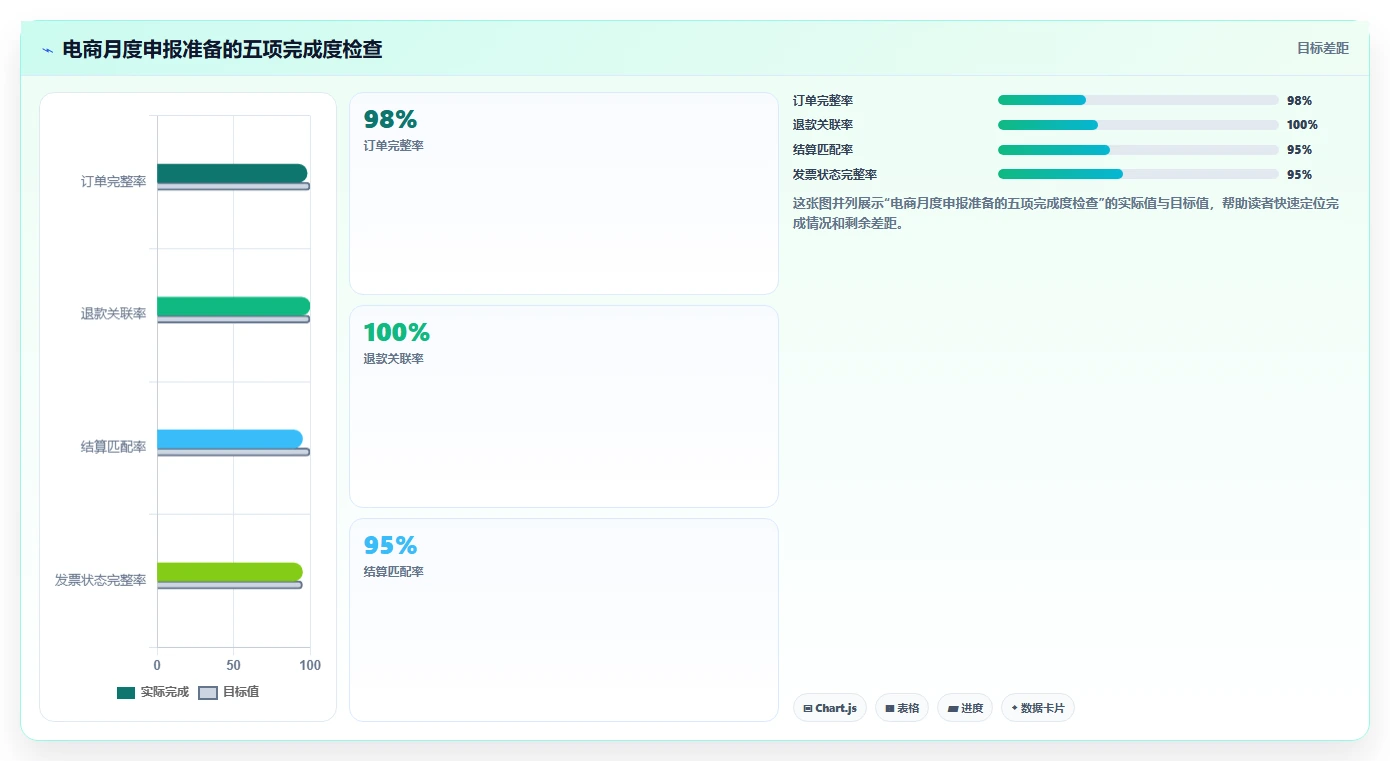
Task: Open the 95% 结算匹配率 data card
Action: pos(564,620)
